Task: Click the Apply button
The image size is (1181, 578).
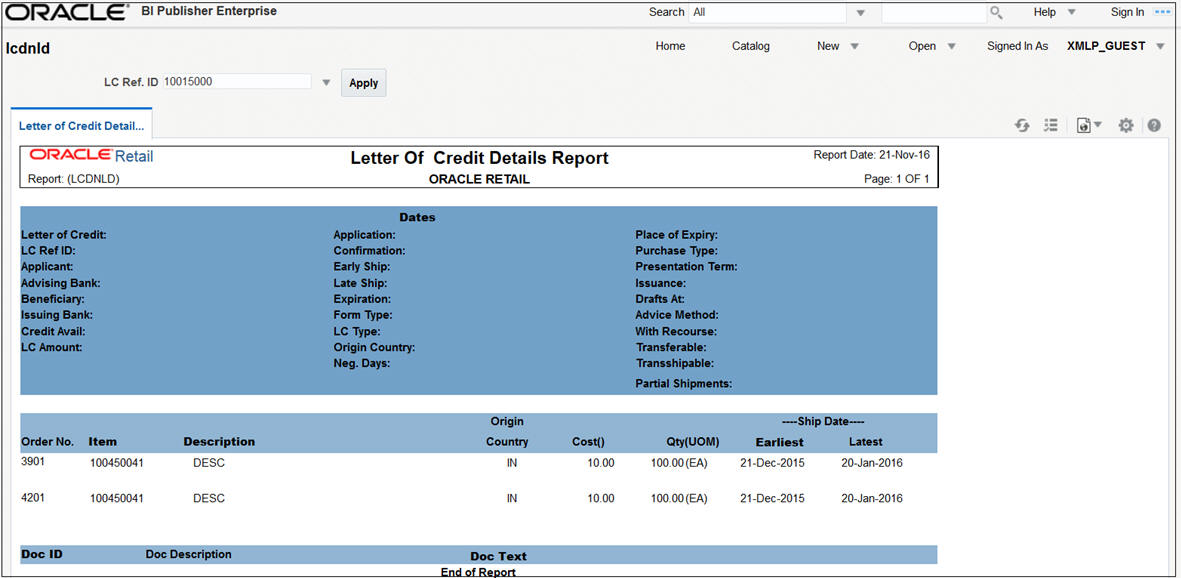Action: pos(364,83)
